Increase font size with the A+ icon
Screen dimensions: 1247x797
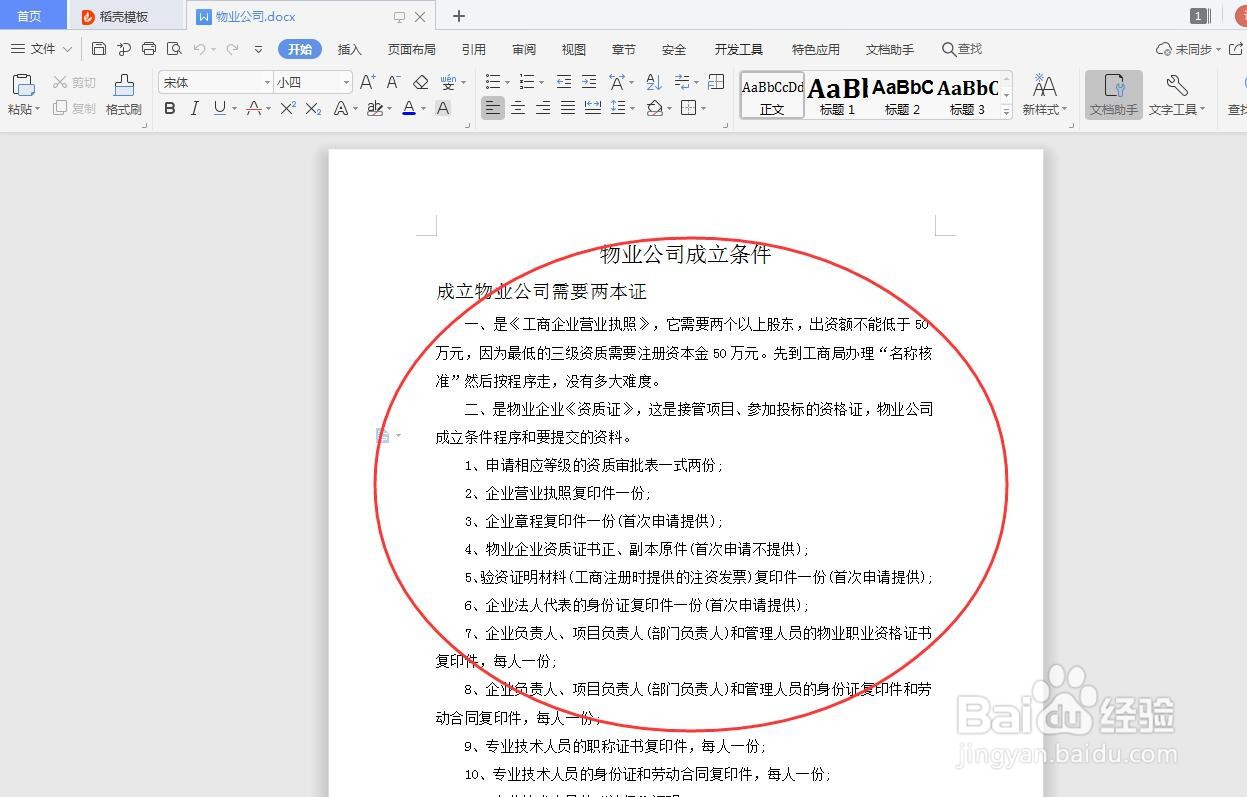[367, 82]
